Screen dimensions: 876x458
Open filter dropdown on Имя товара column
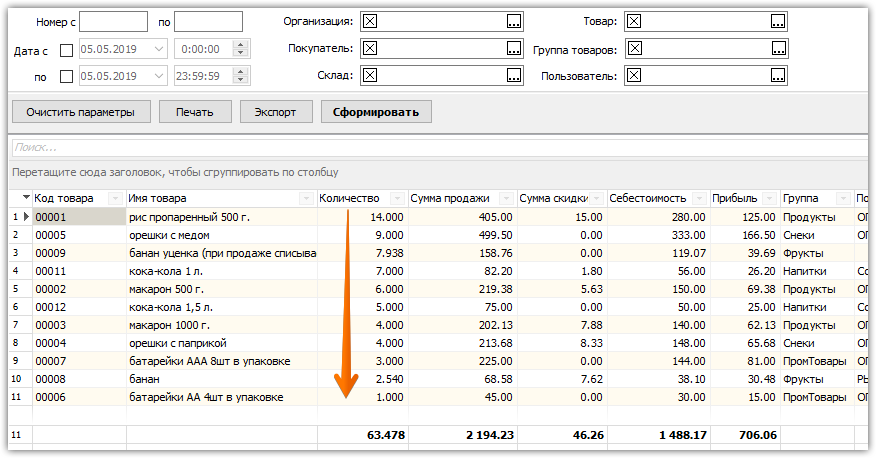(306, 198)
